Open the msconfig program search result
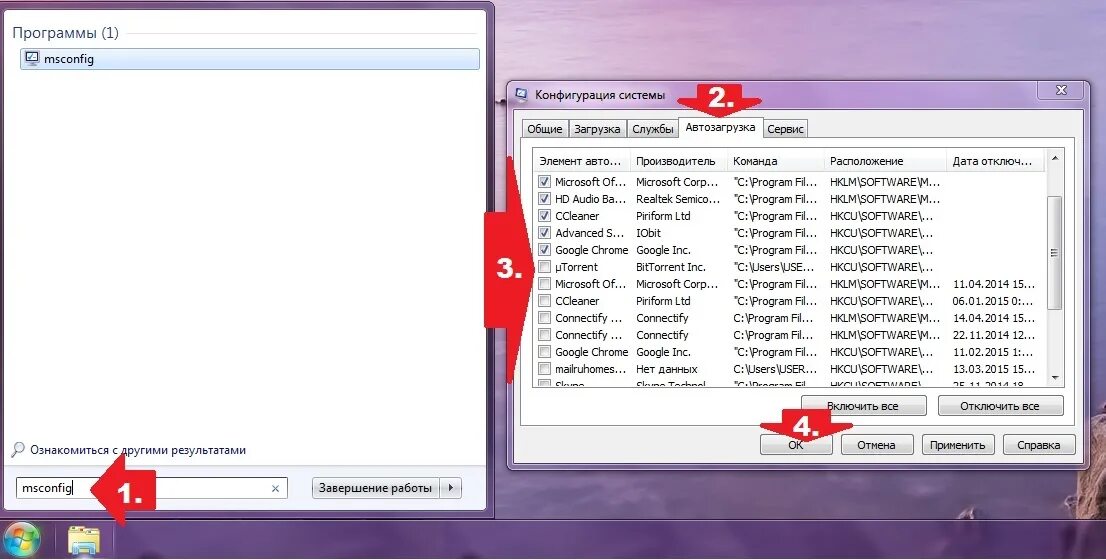 click(x=250, y=59)
